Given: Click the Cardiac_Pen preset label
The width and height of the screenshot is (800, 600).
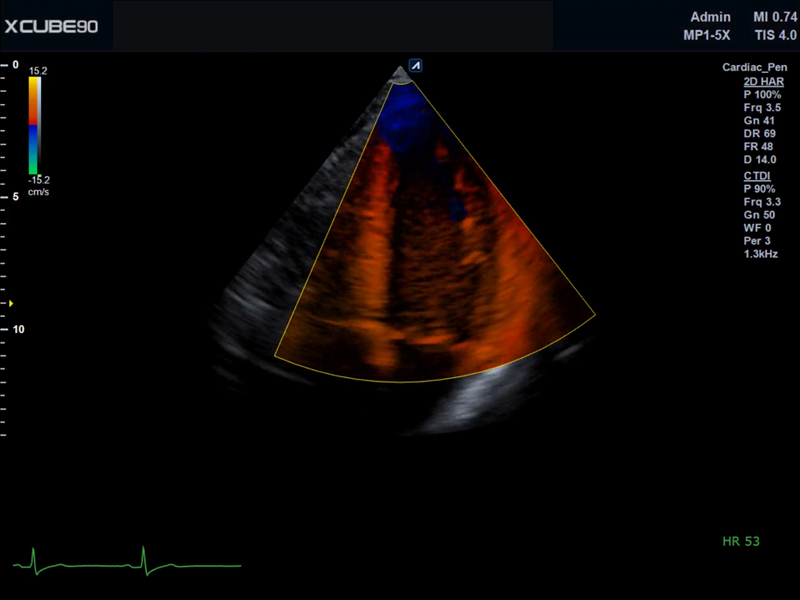Looking at the screenshot, I should click(755, 67).
